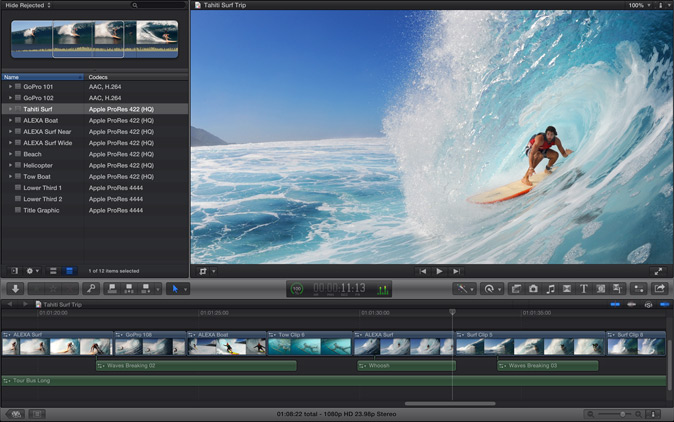Switch browser to list view

[x=69, y=270]
